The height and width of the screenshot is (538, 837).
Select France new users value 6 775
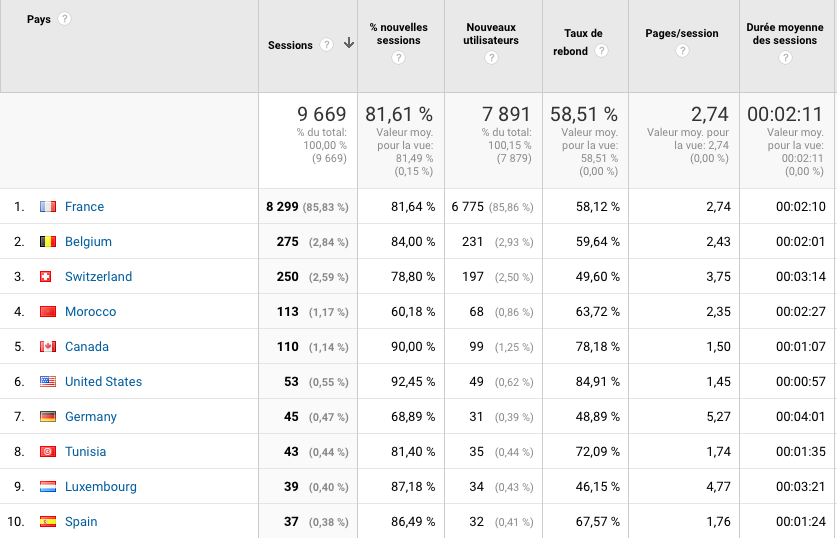coord(468,207)
